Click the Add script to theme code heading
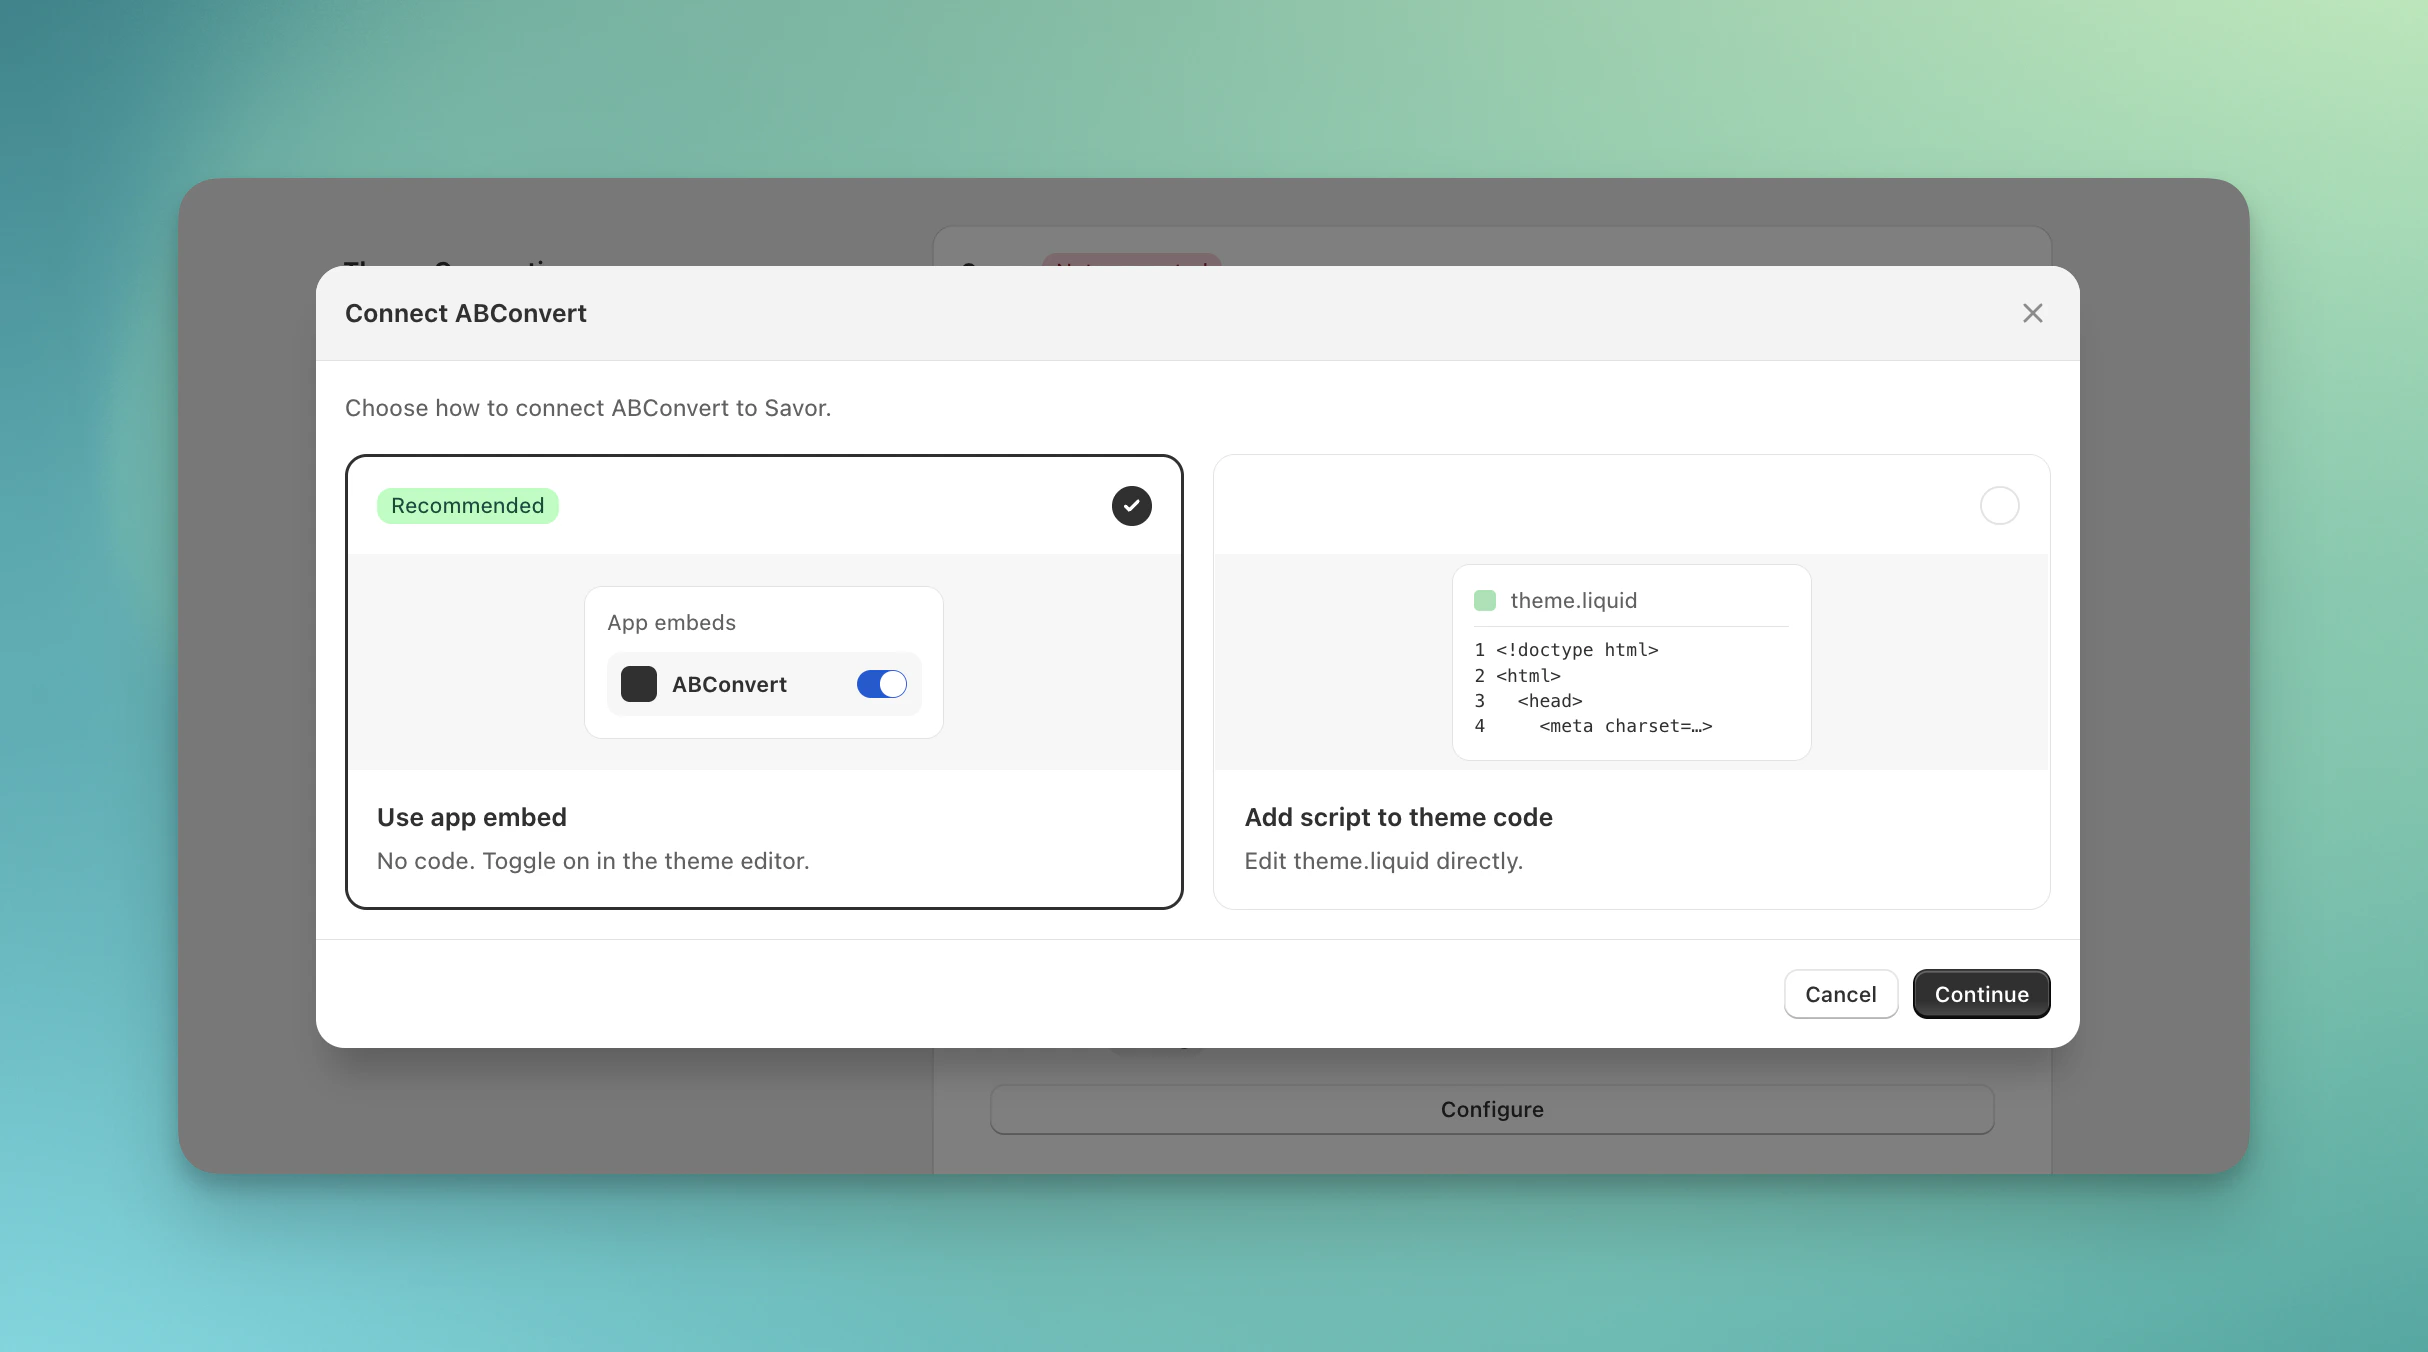Viewport: 2428px width, 1352px height. [x=1398, y=817]
